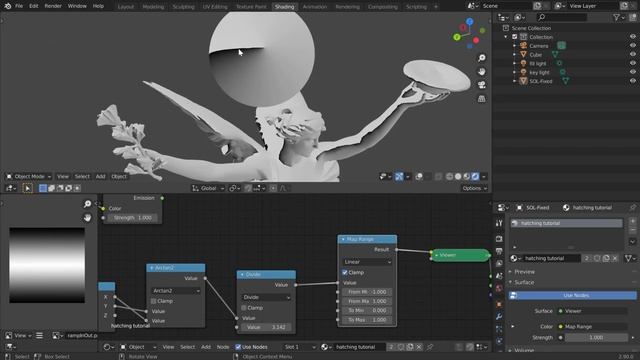Click the Surface Viewer shader field

(592, 311)
